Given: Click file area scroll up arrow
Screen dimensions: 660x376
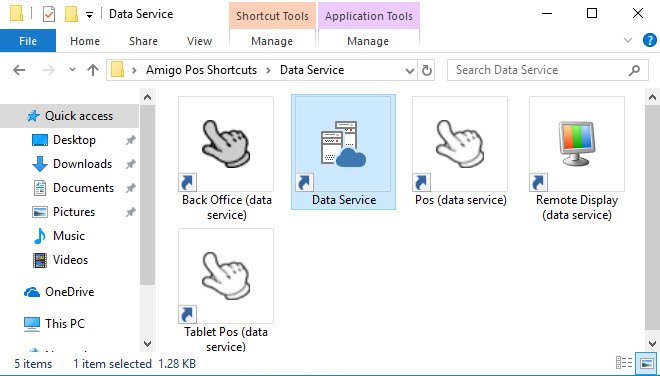Looking at the screenshot, I should 652,98.
